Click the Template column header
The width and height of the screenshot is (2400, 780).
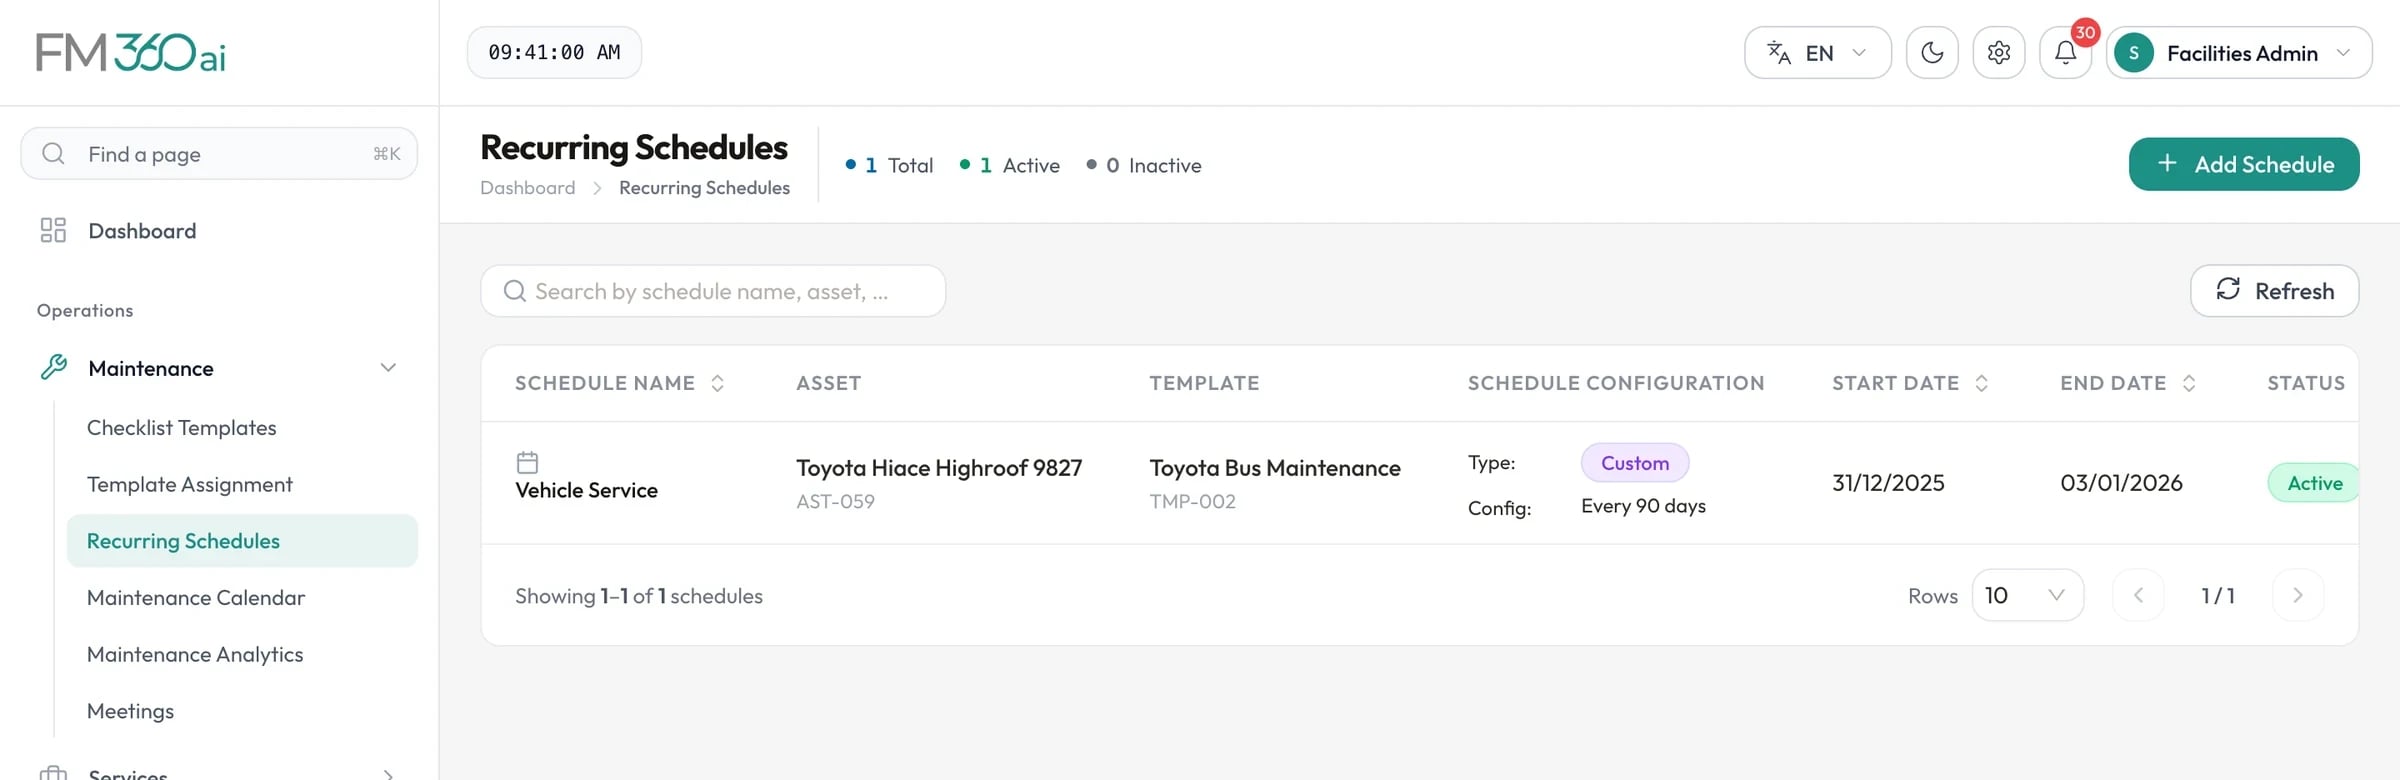(1204, 383)
